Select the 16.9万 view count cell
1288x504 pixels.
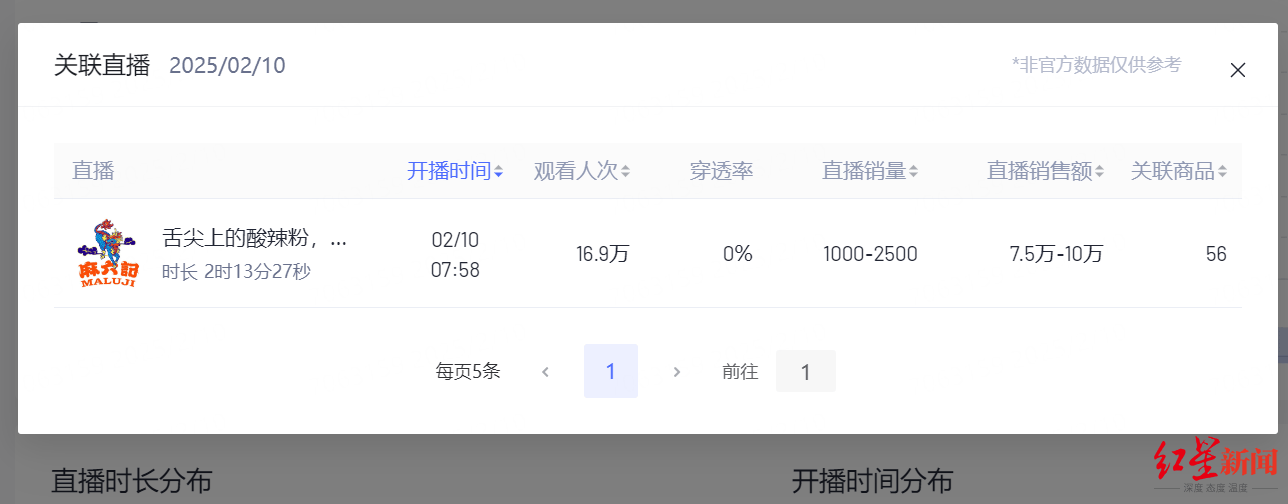[x=603, y=254]
